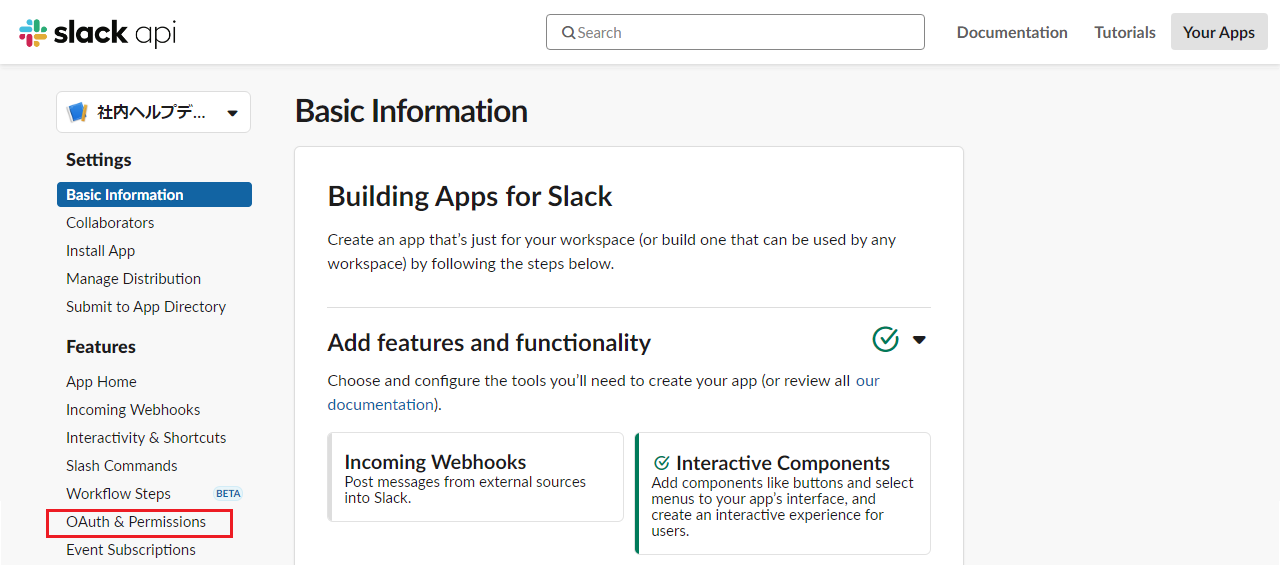Open Event Subscriptions page
The image size is (1280, 565).
coord(131,550)
